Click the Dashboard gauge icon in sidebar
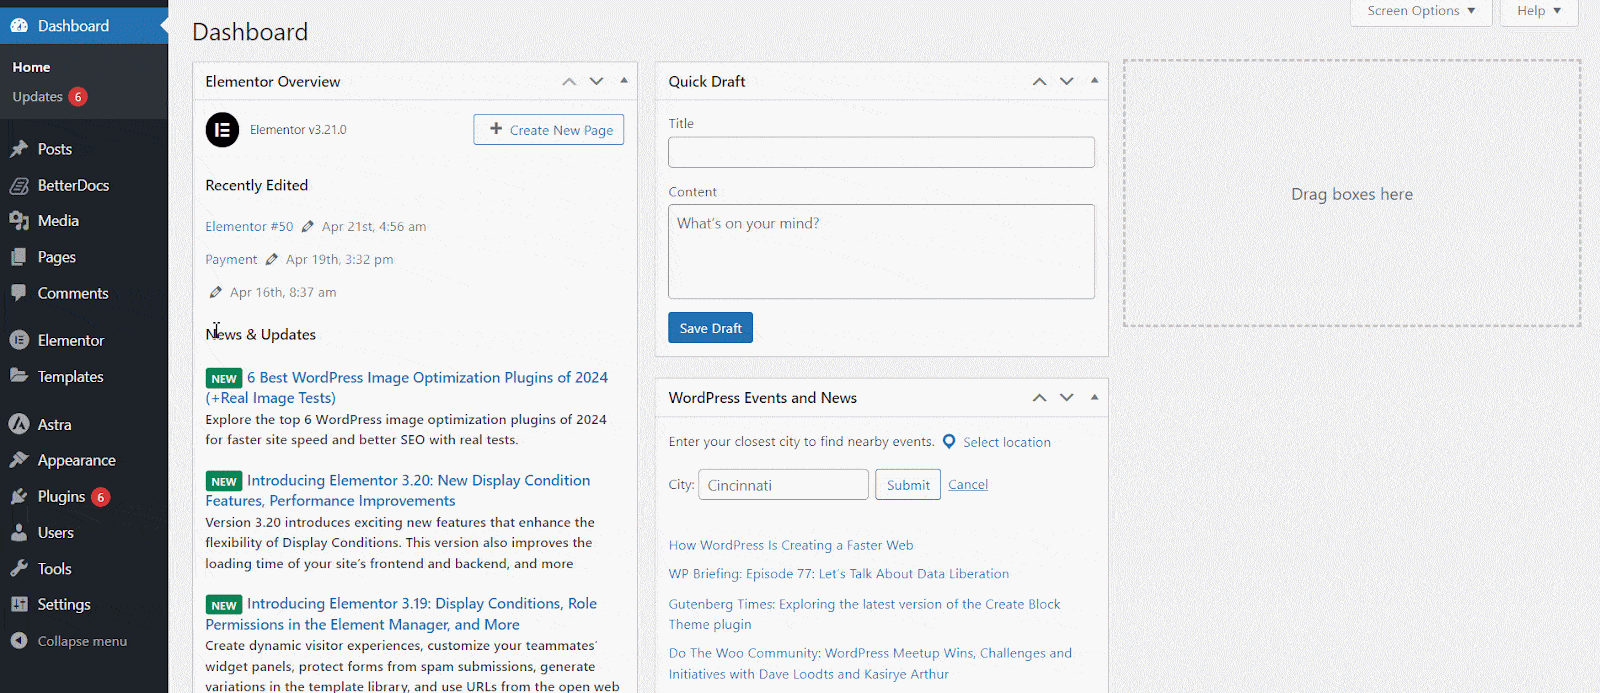 coord(19,26)
